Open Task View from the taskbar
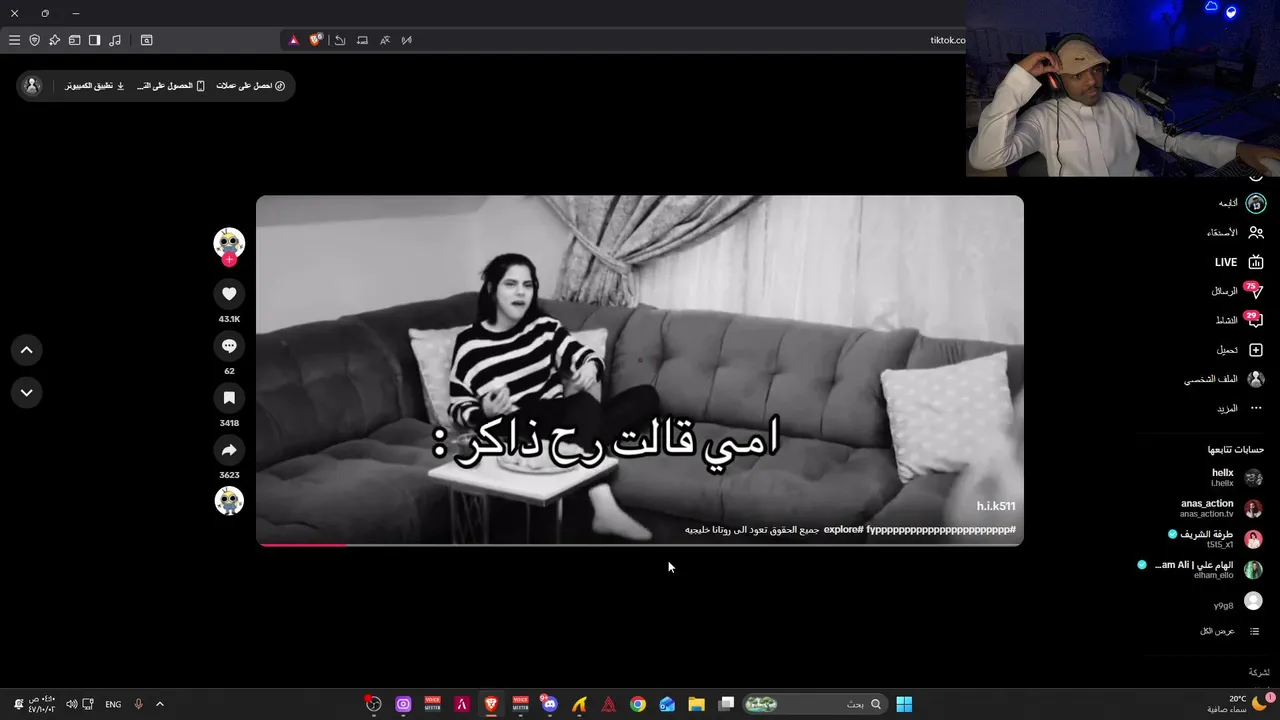1280x720 pixels. 727,704
